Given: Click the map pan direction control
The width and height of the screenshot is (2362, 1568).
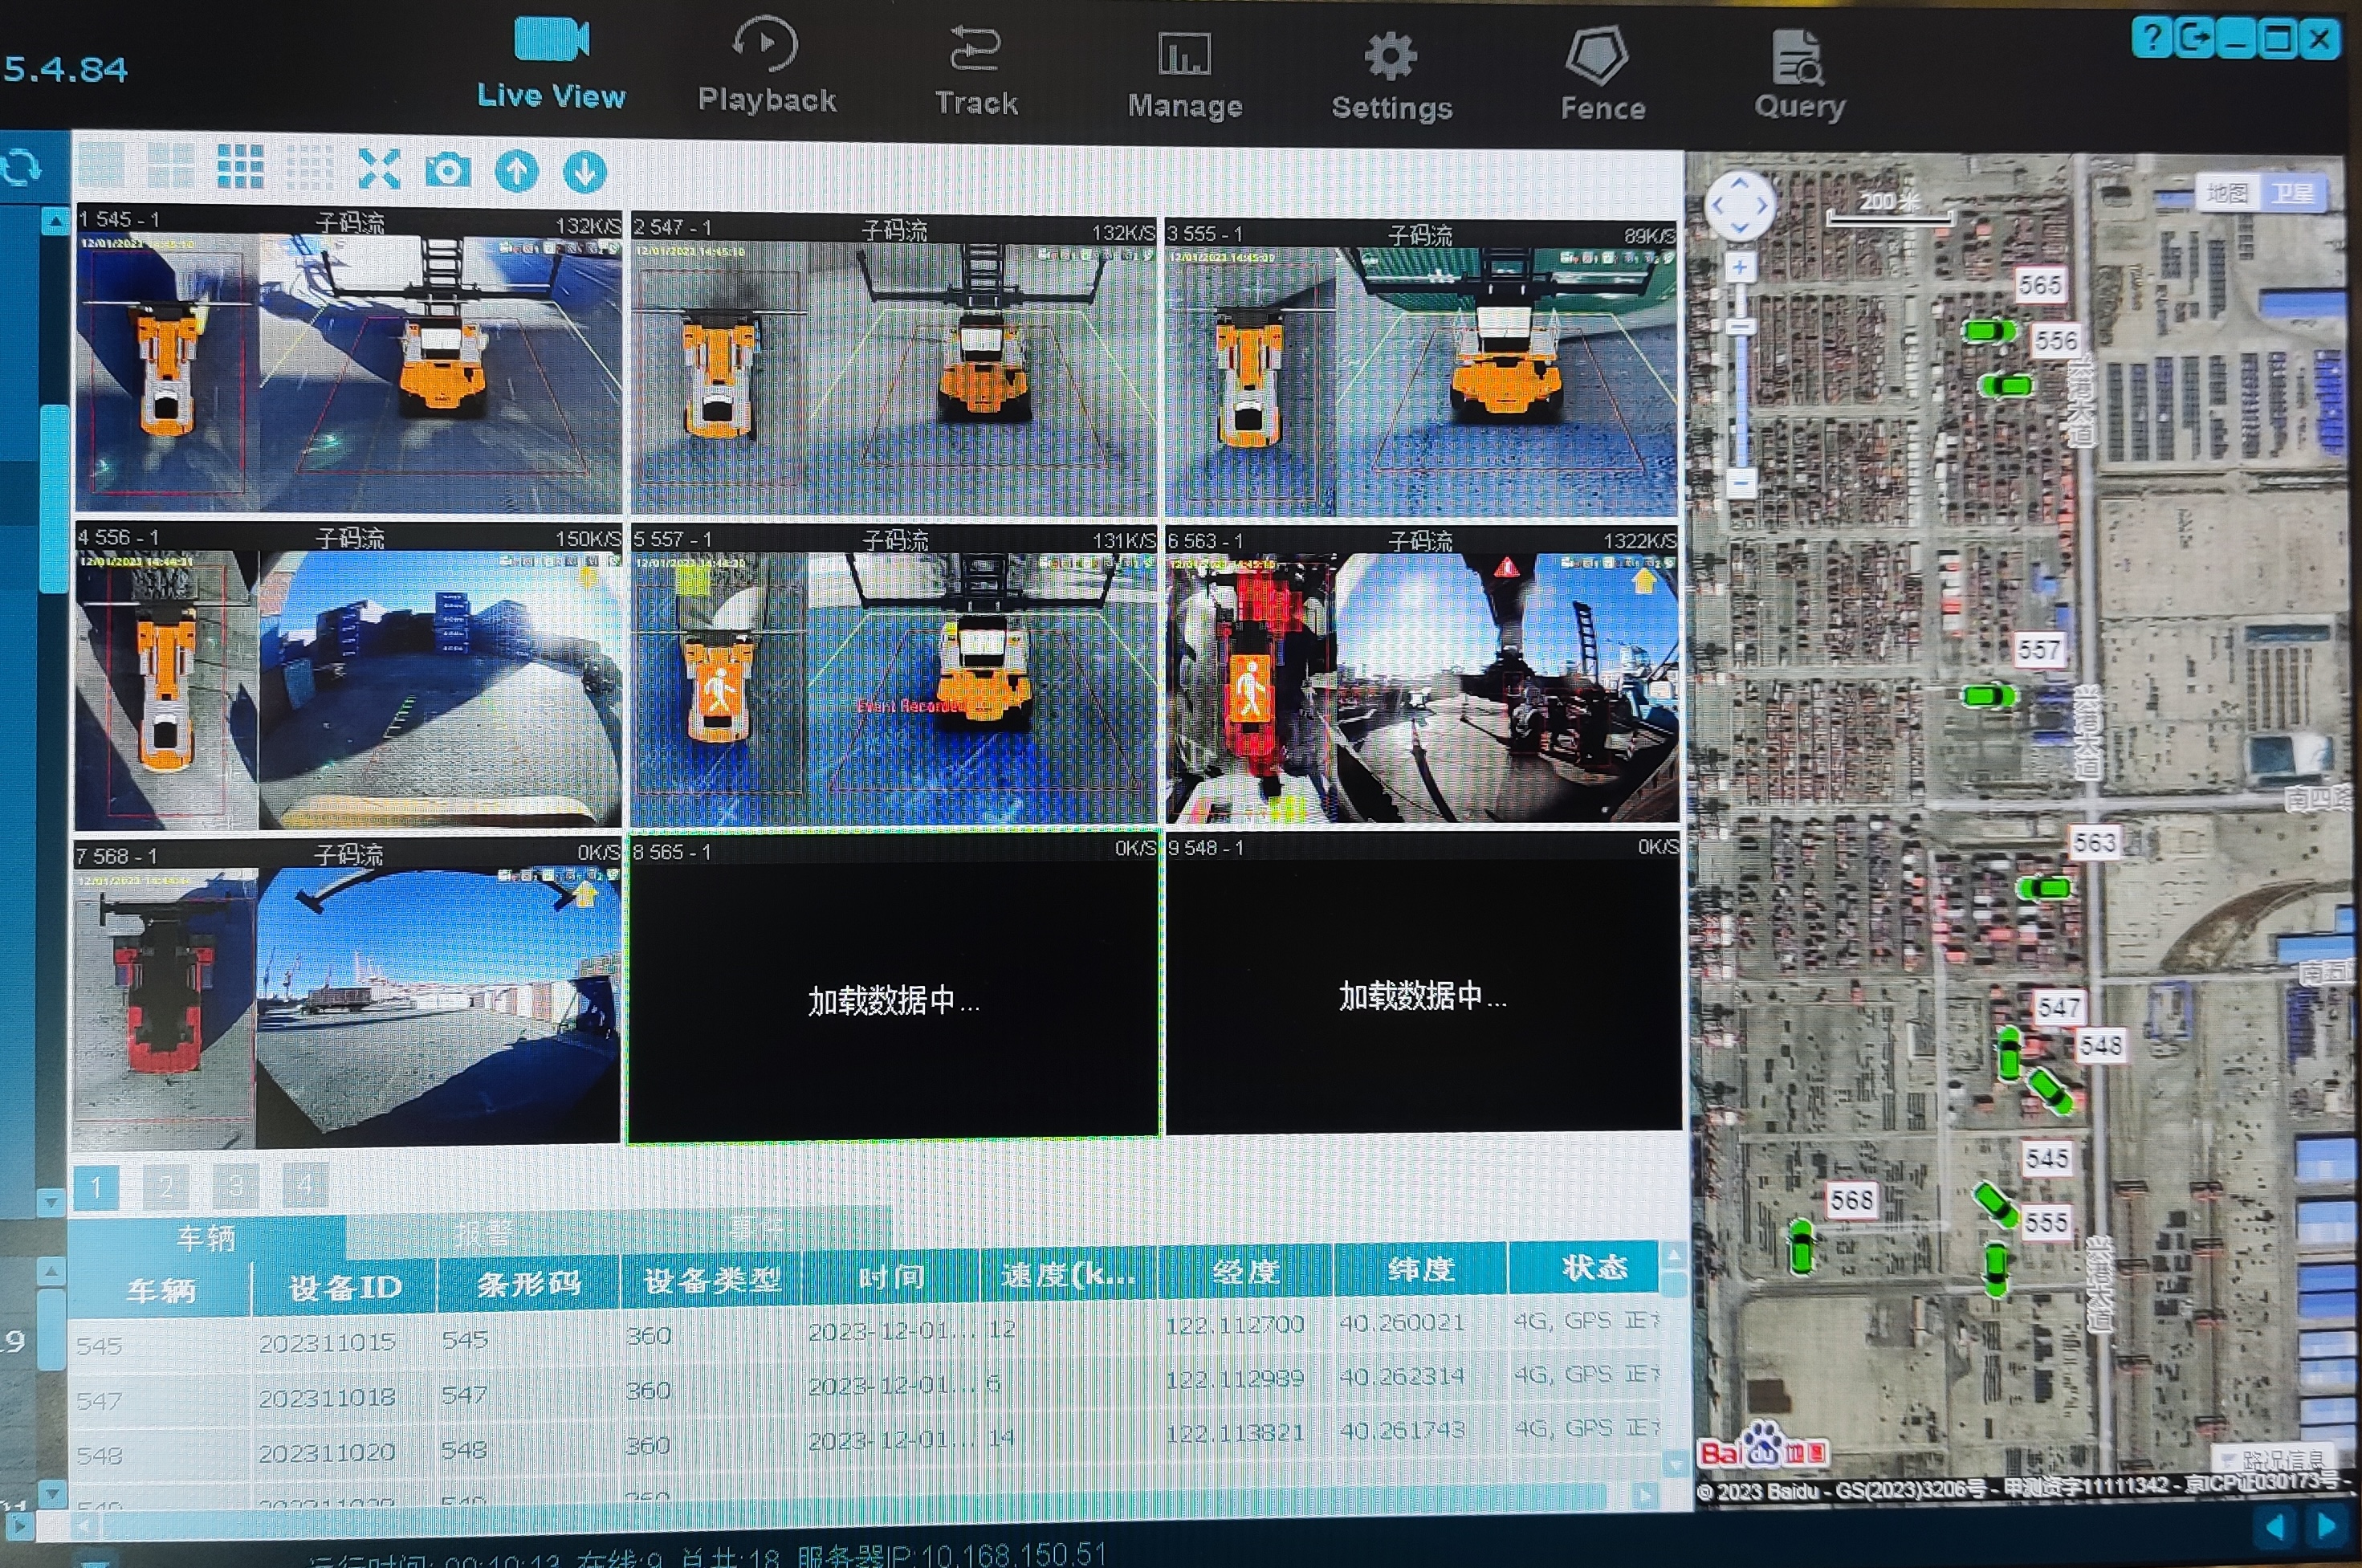Looking at the screenshot, I should pos(1740,205).
